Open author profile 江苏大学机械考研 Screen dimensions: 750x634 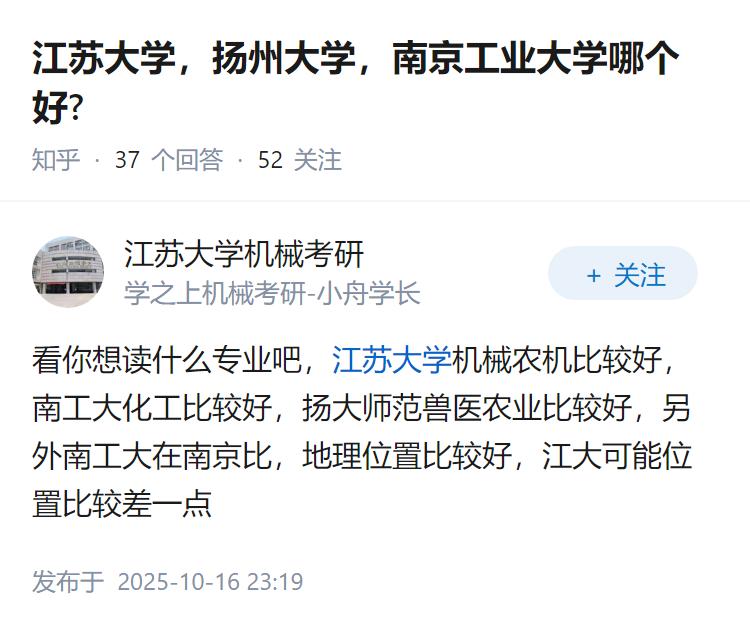click(244, 254)
